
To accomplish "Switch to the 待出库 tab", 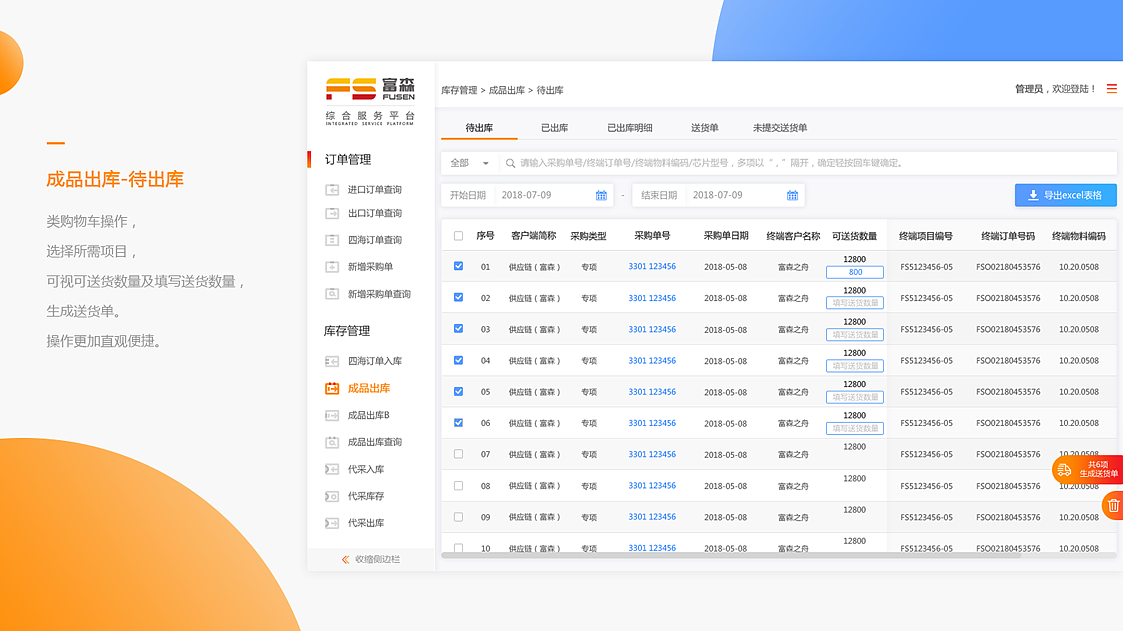I will point(479,127).
